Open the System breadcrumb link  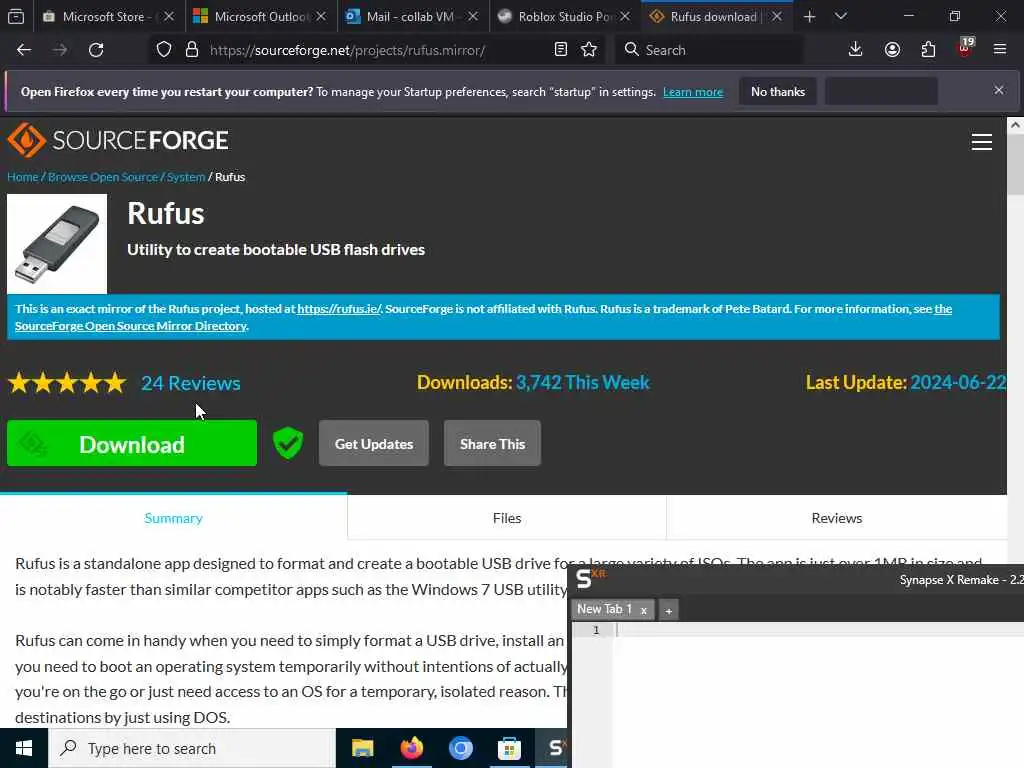(x=185, y=177)
